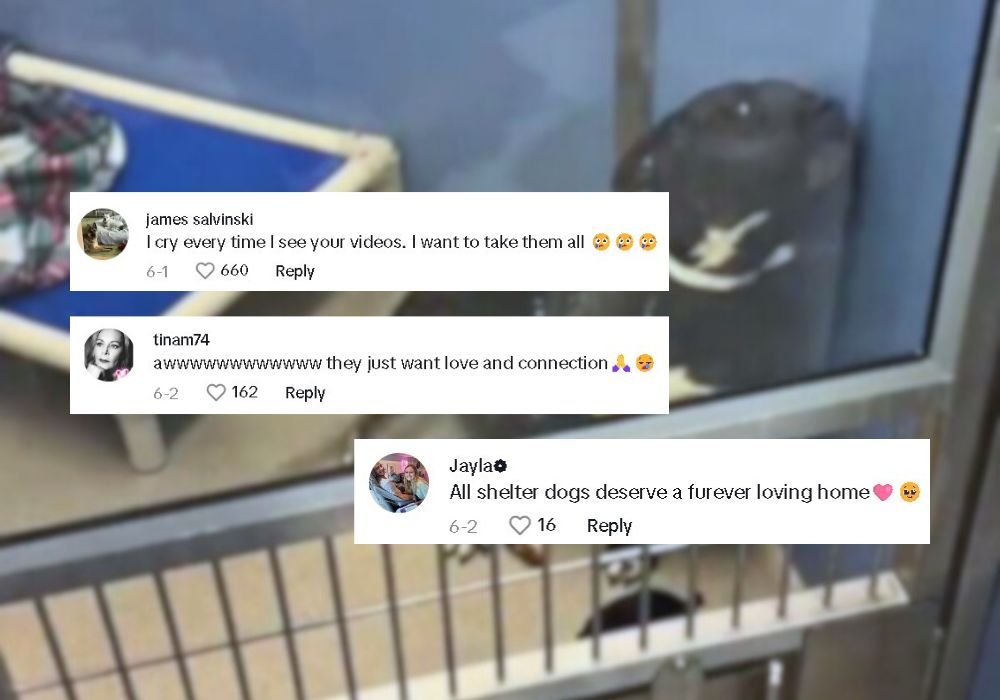Click the 660 likes count
The width and height of the screenshot is (1000, 700).
click(234, 270)
